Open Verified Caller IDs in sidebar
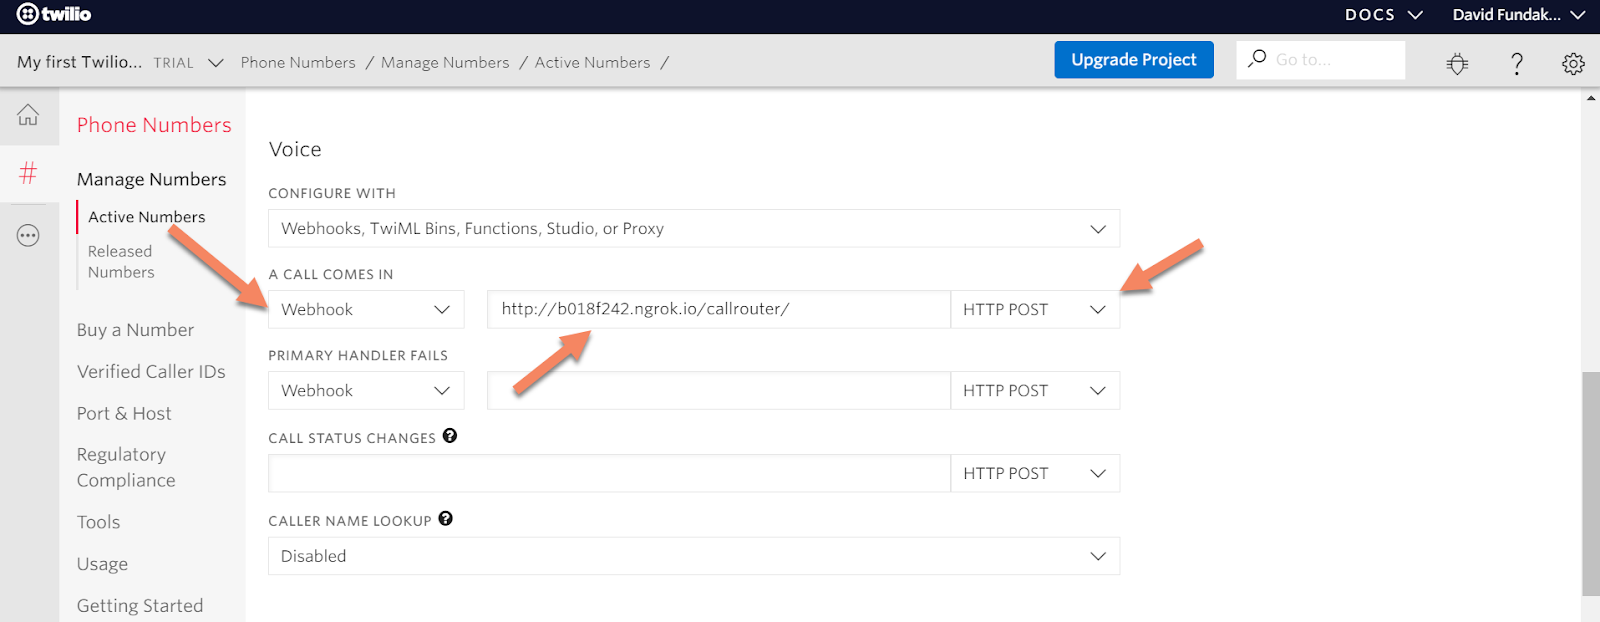This screenshot has height=622, width=1600. tap(151, 372)
